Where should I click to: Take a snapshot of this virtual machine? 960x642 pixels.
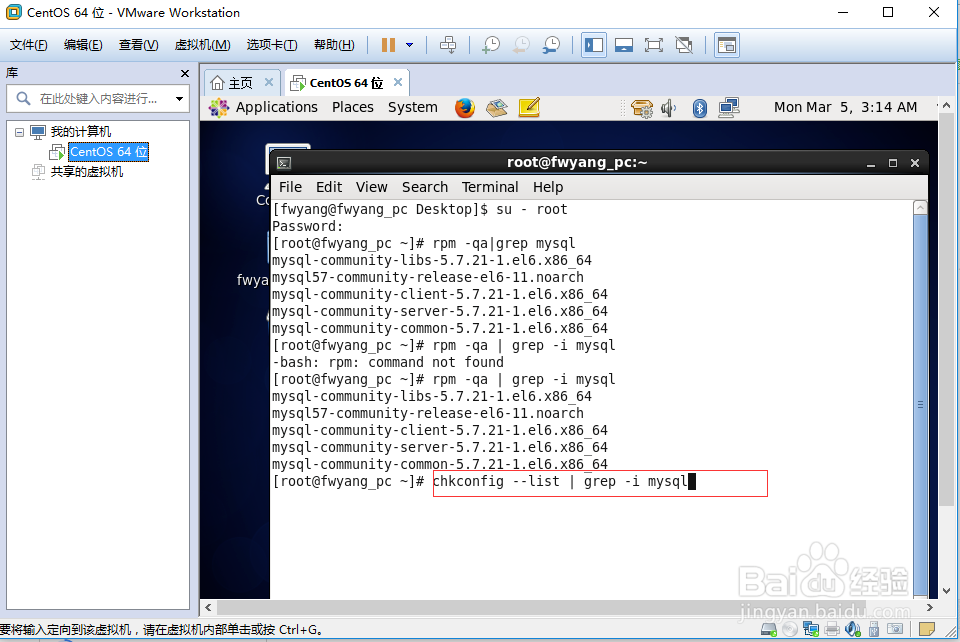(491, 45)
